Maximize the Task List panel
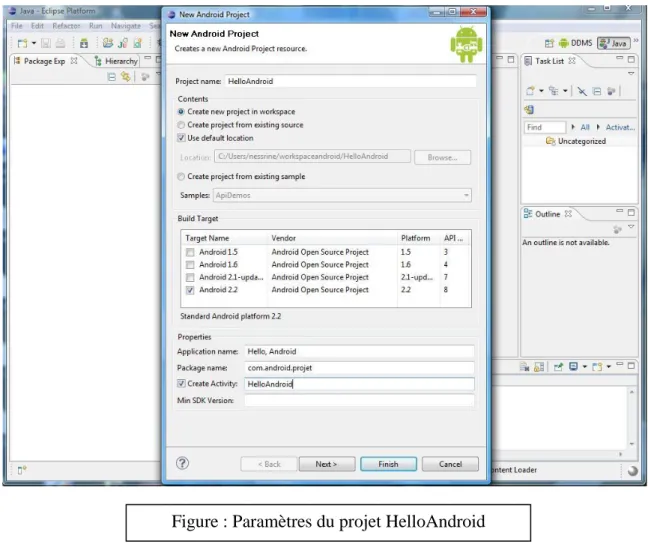 pyautogui.click(x=631, y=60)
